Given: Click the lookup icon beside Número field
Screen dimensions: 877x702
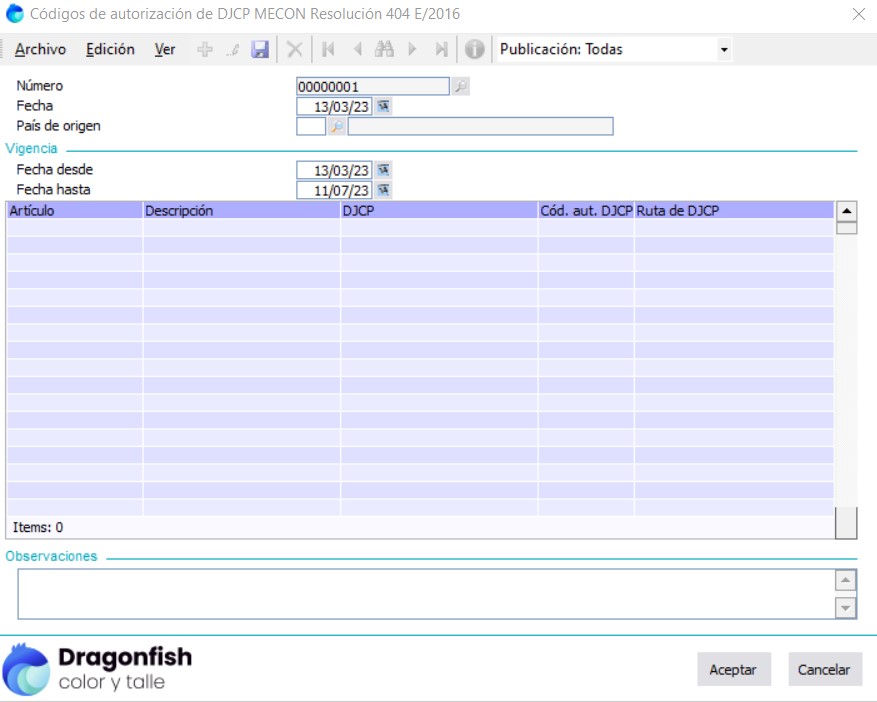Looking at the screenshot, I should pos(460,87).
